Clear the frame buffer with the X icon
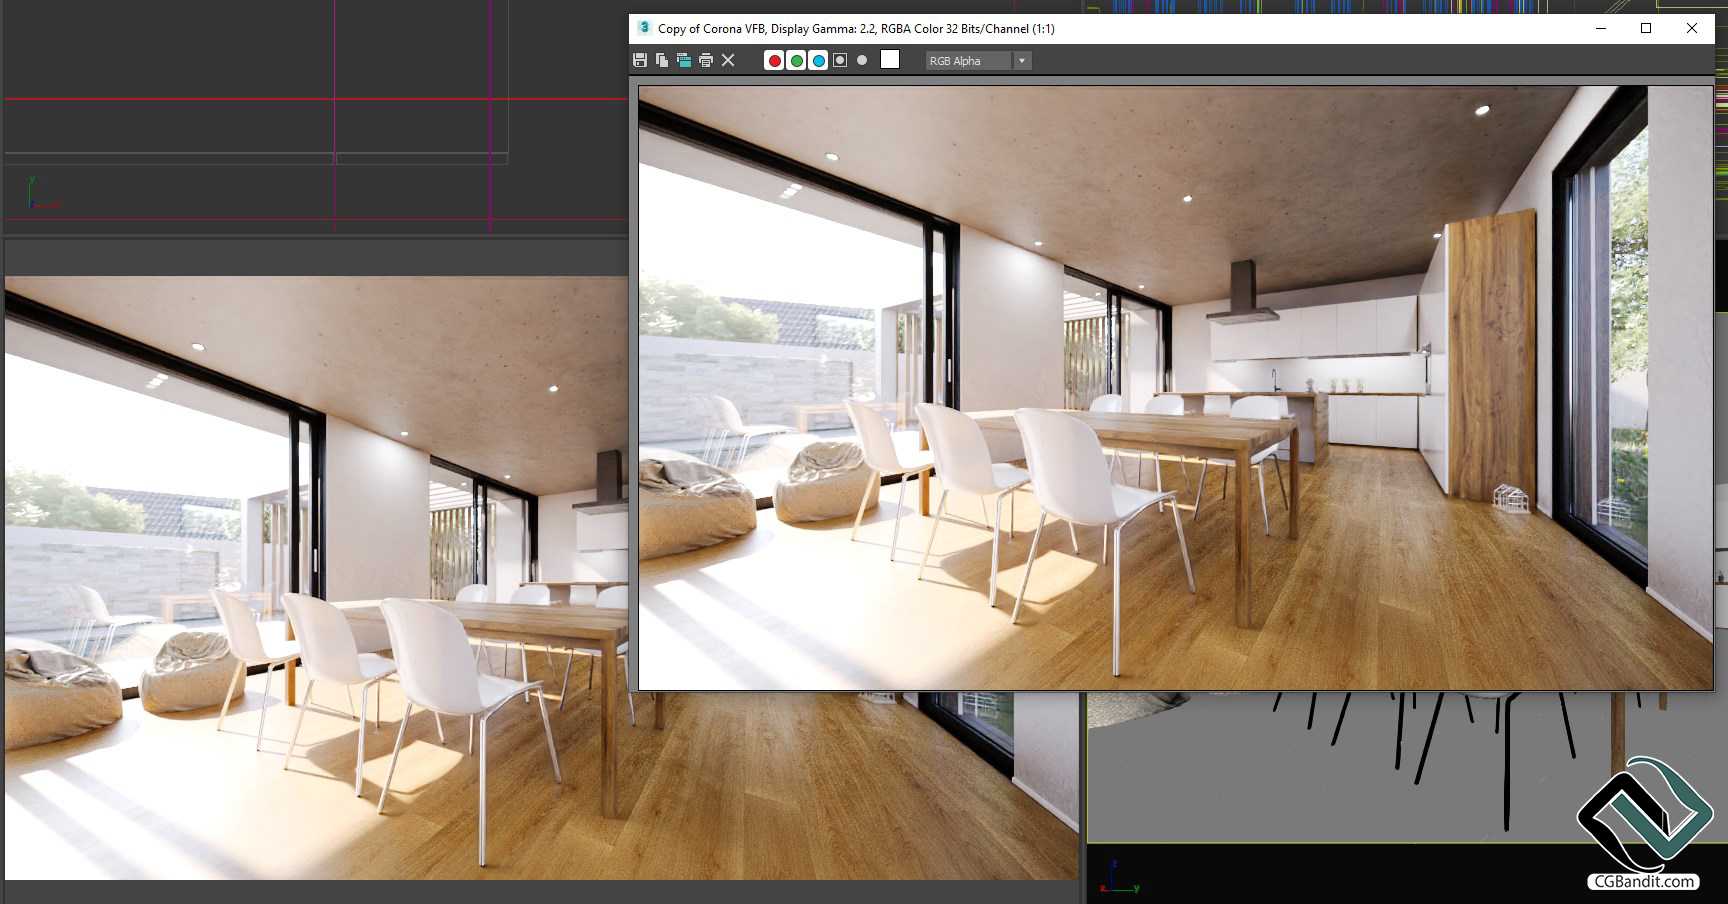This screenshot has width=1728, height=904. tap(728, 61)
